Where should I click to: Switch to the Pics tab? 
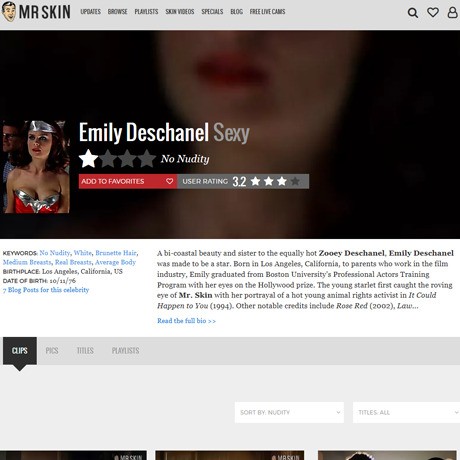[52, 351]
